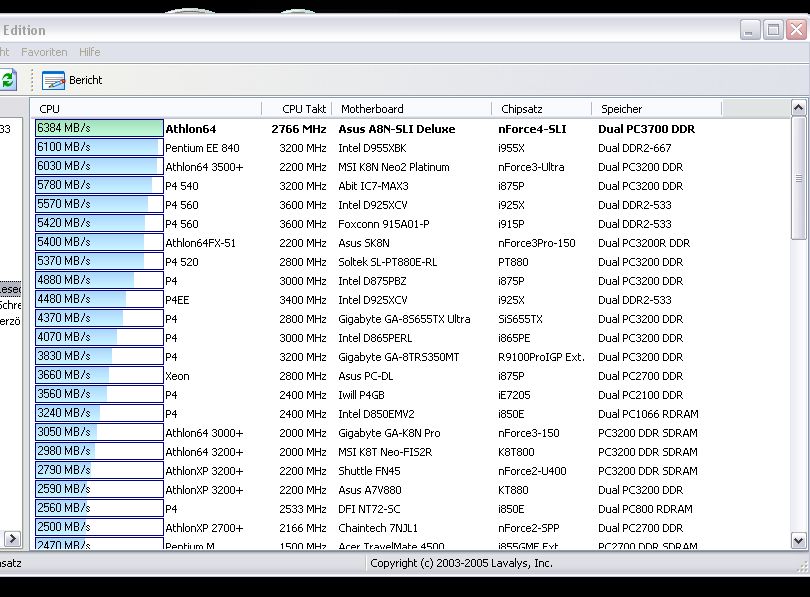Click the Intel D865PERL cell

(375, 338)
